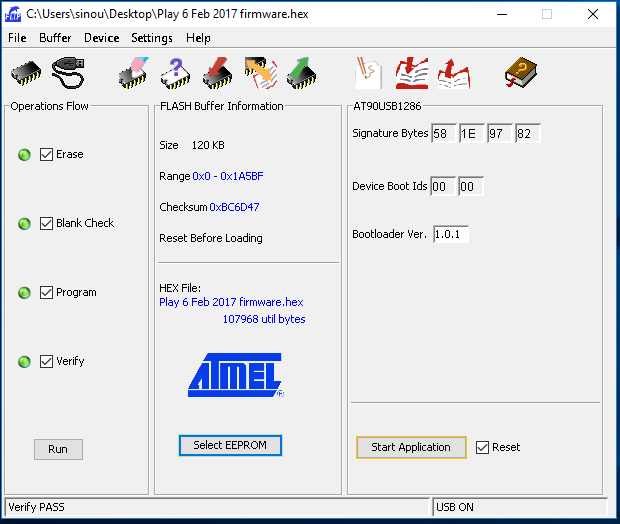Click the Load HEX File book icon

coord(412,73)
